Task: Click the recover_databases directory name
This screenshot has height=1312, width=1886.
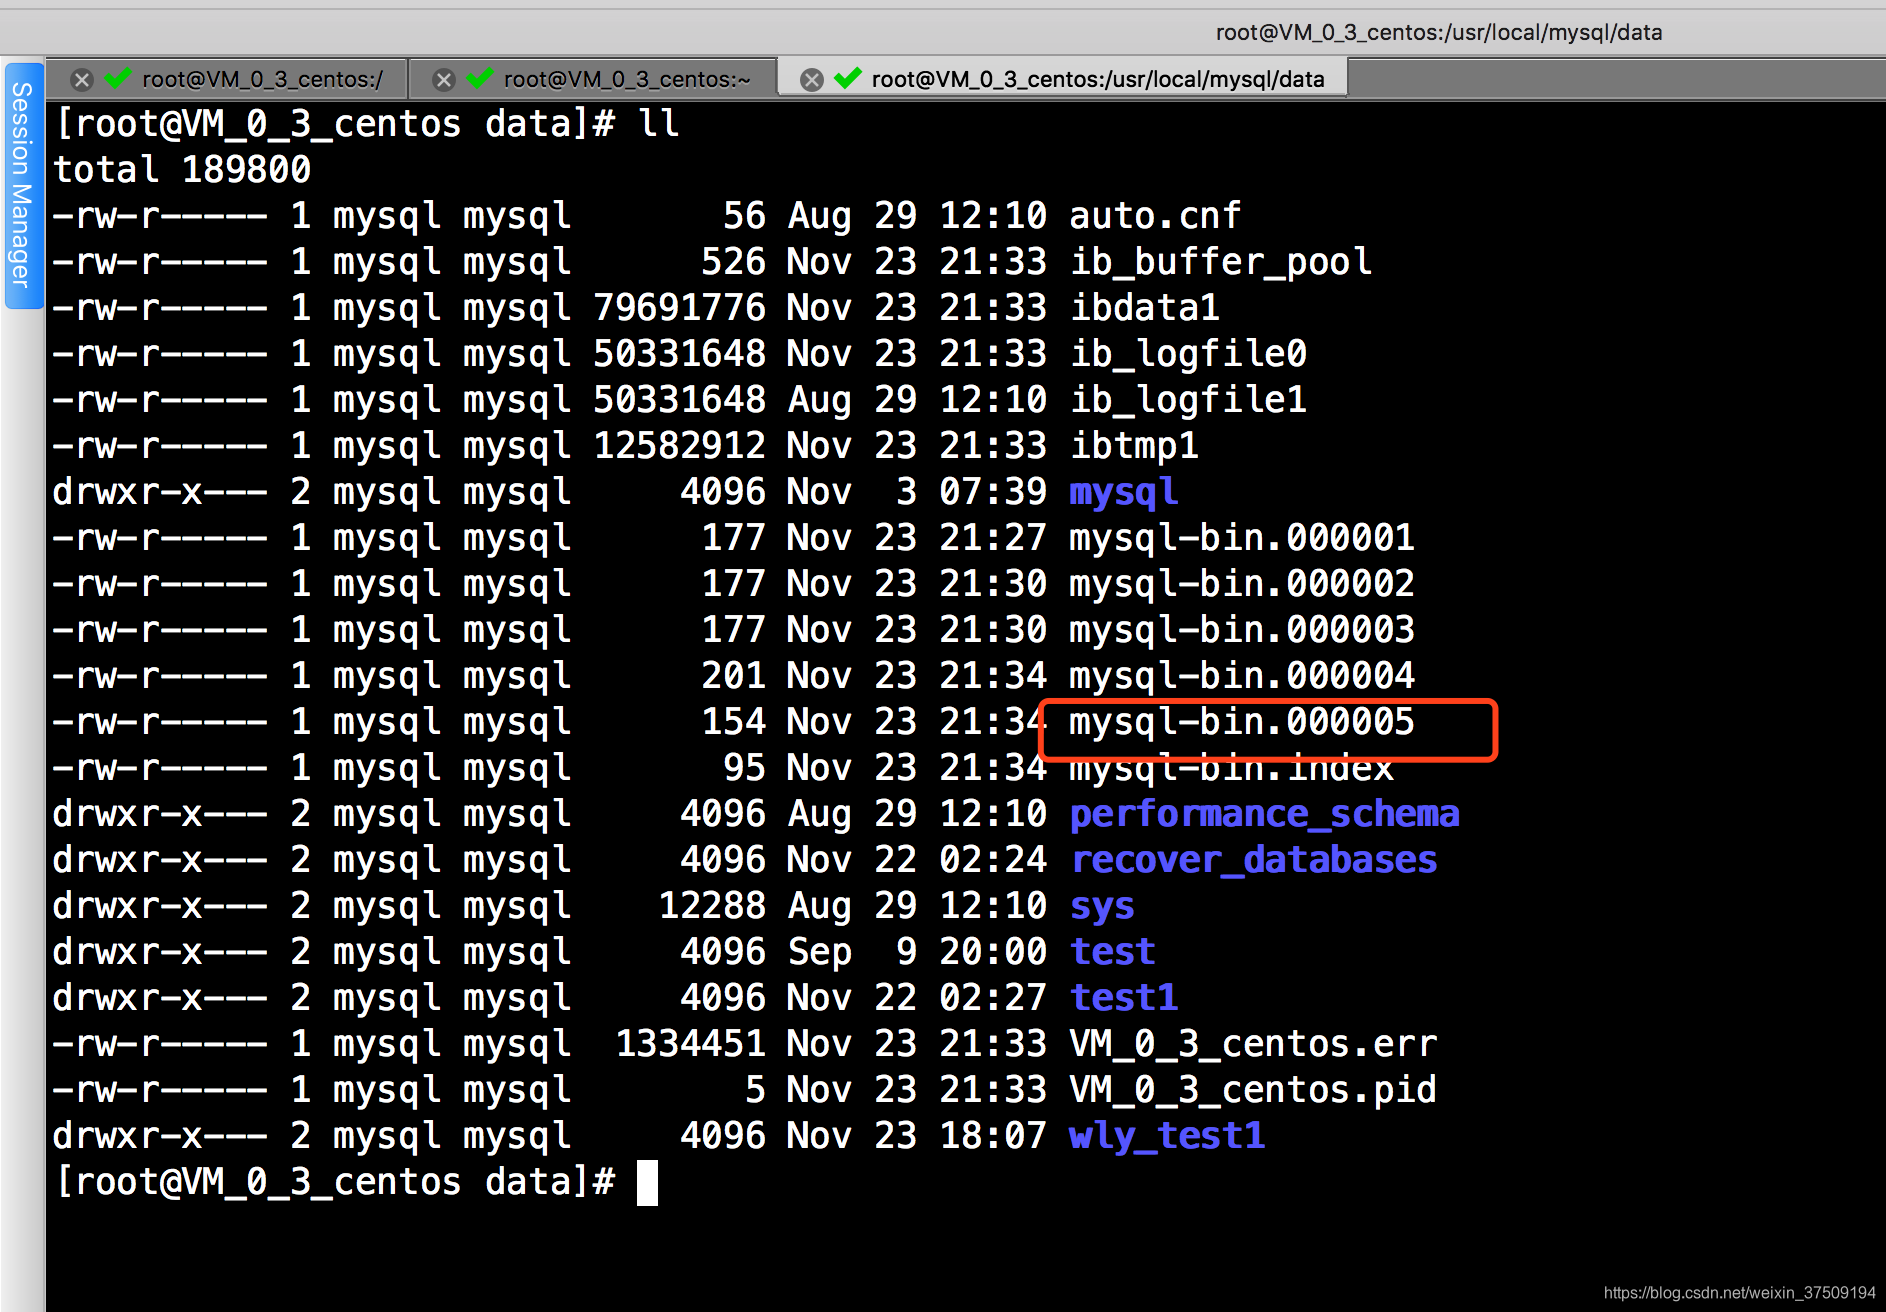Action: pyautogui.click(x=1253, y=859)
